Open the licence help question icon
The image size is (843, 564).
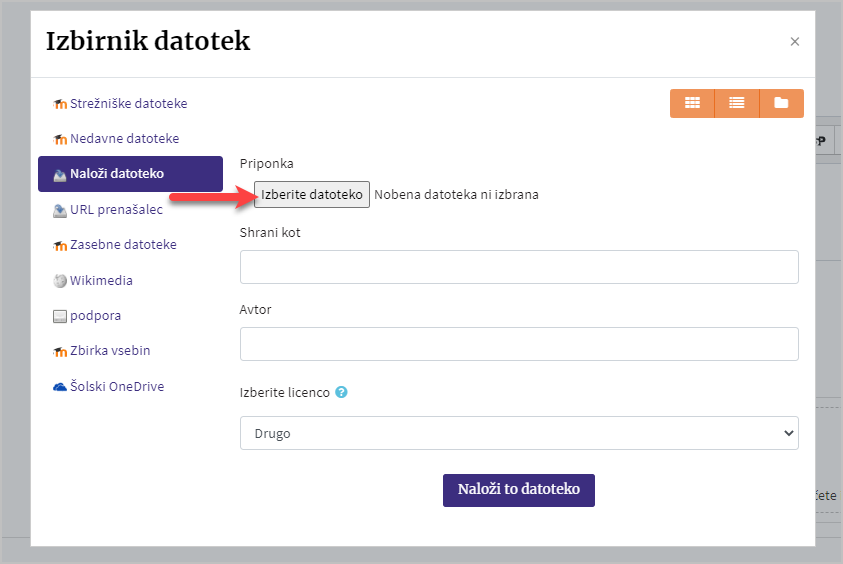tap(341, 392)
